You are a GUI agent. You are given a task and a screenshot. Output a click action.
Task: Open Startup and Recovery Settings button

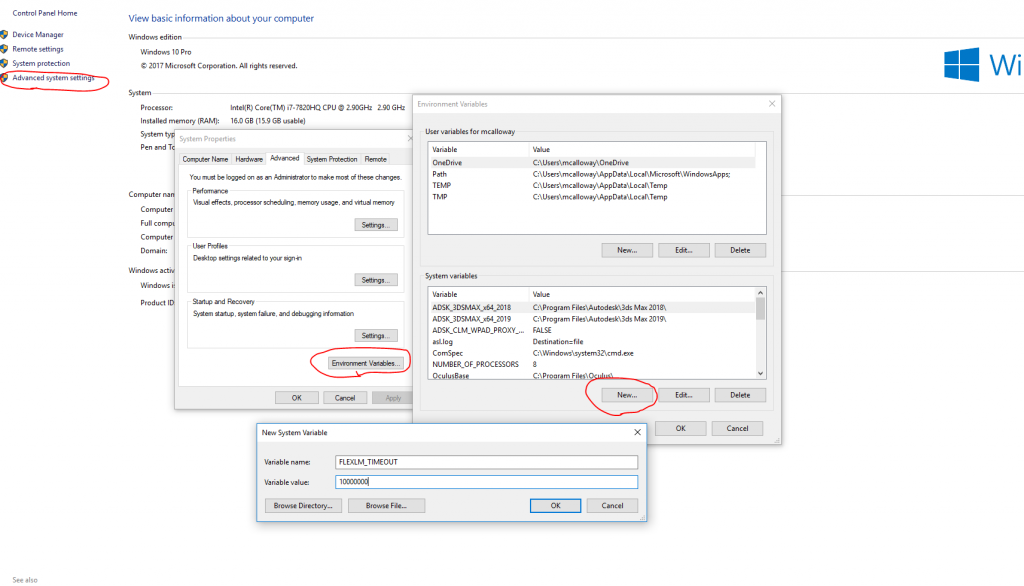(x=376, y=336)
